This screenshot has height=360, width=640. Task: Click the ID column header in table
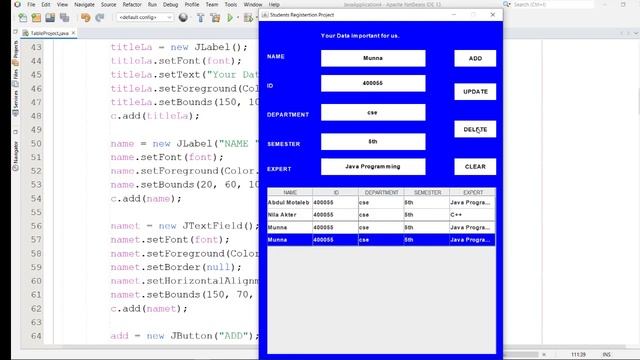tap(336, 192)
